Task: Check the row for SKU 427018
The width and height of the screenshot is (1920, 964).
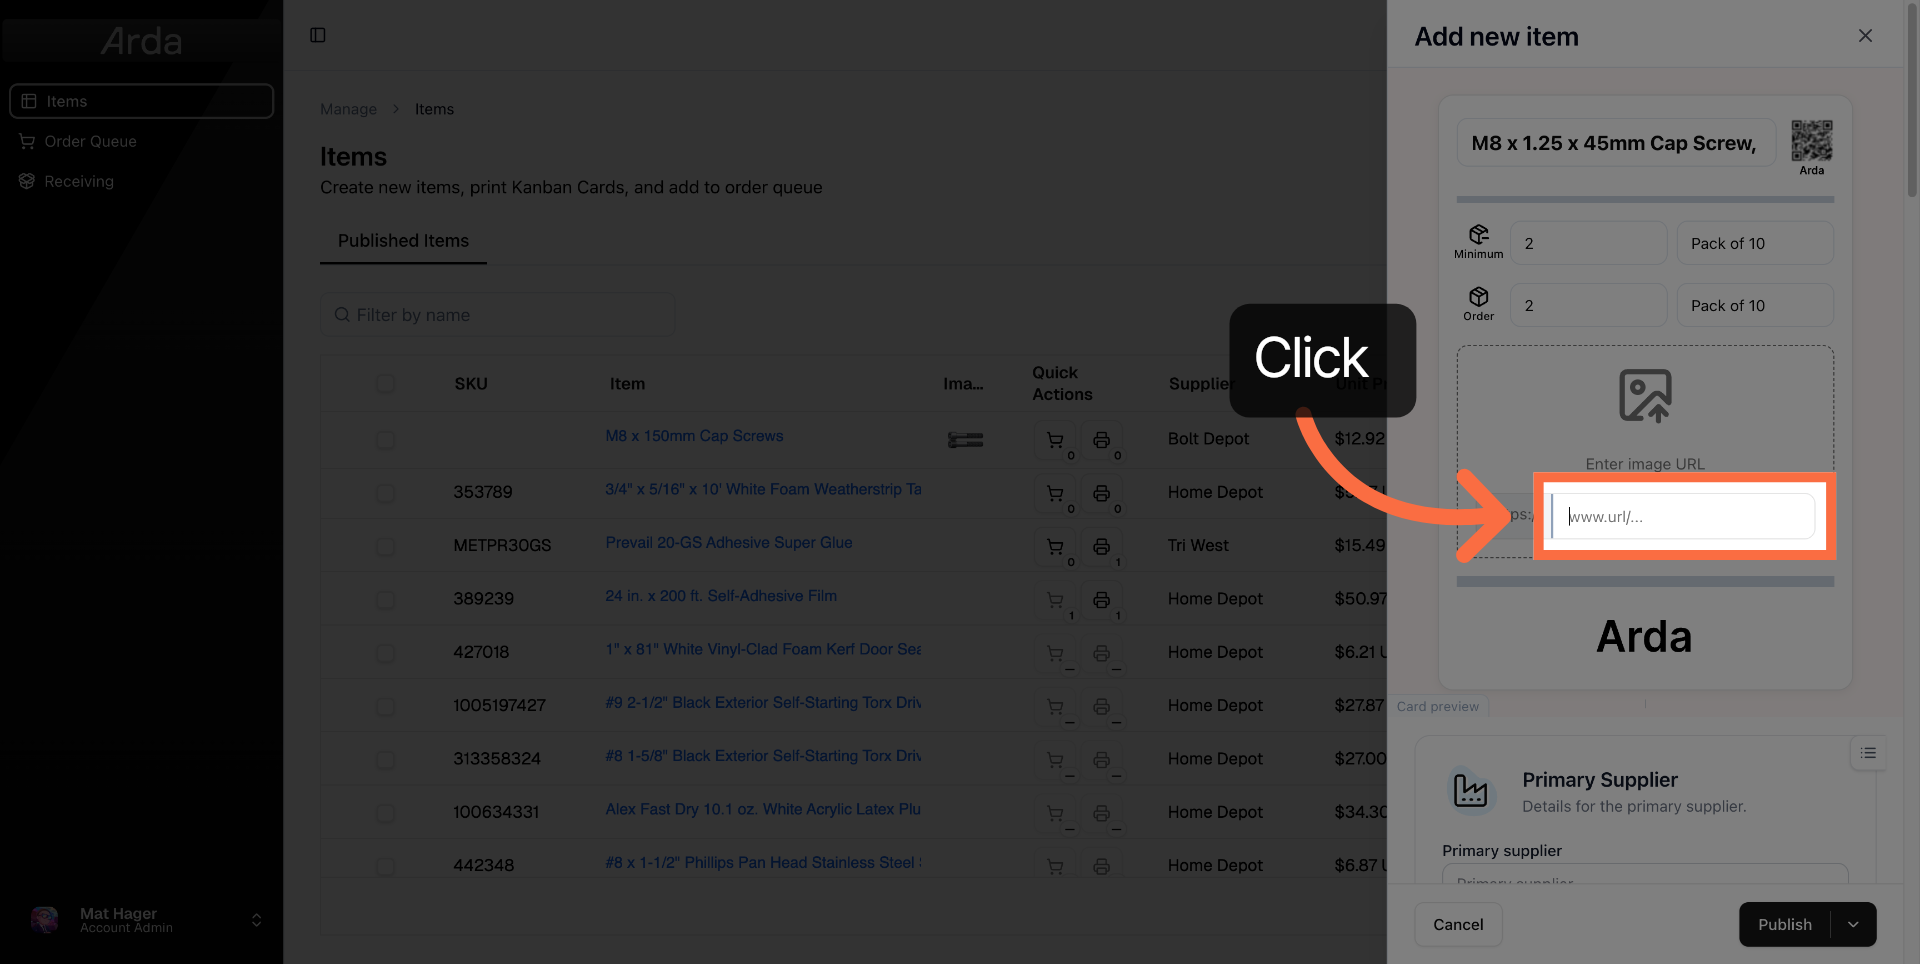Action: point(385,653)
